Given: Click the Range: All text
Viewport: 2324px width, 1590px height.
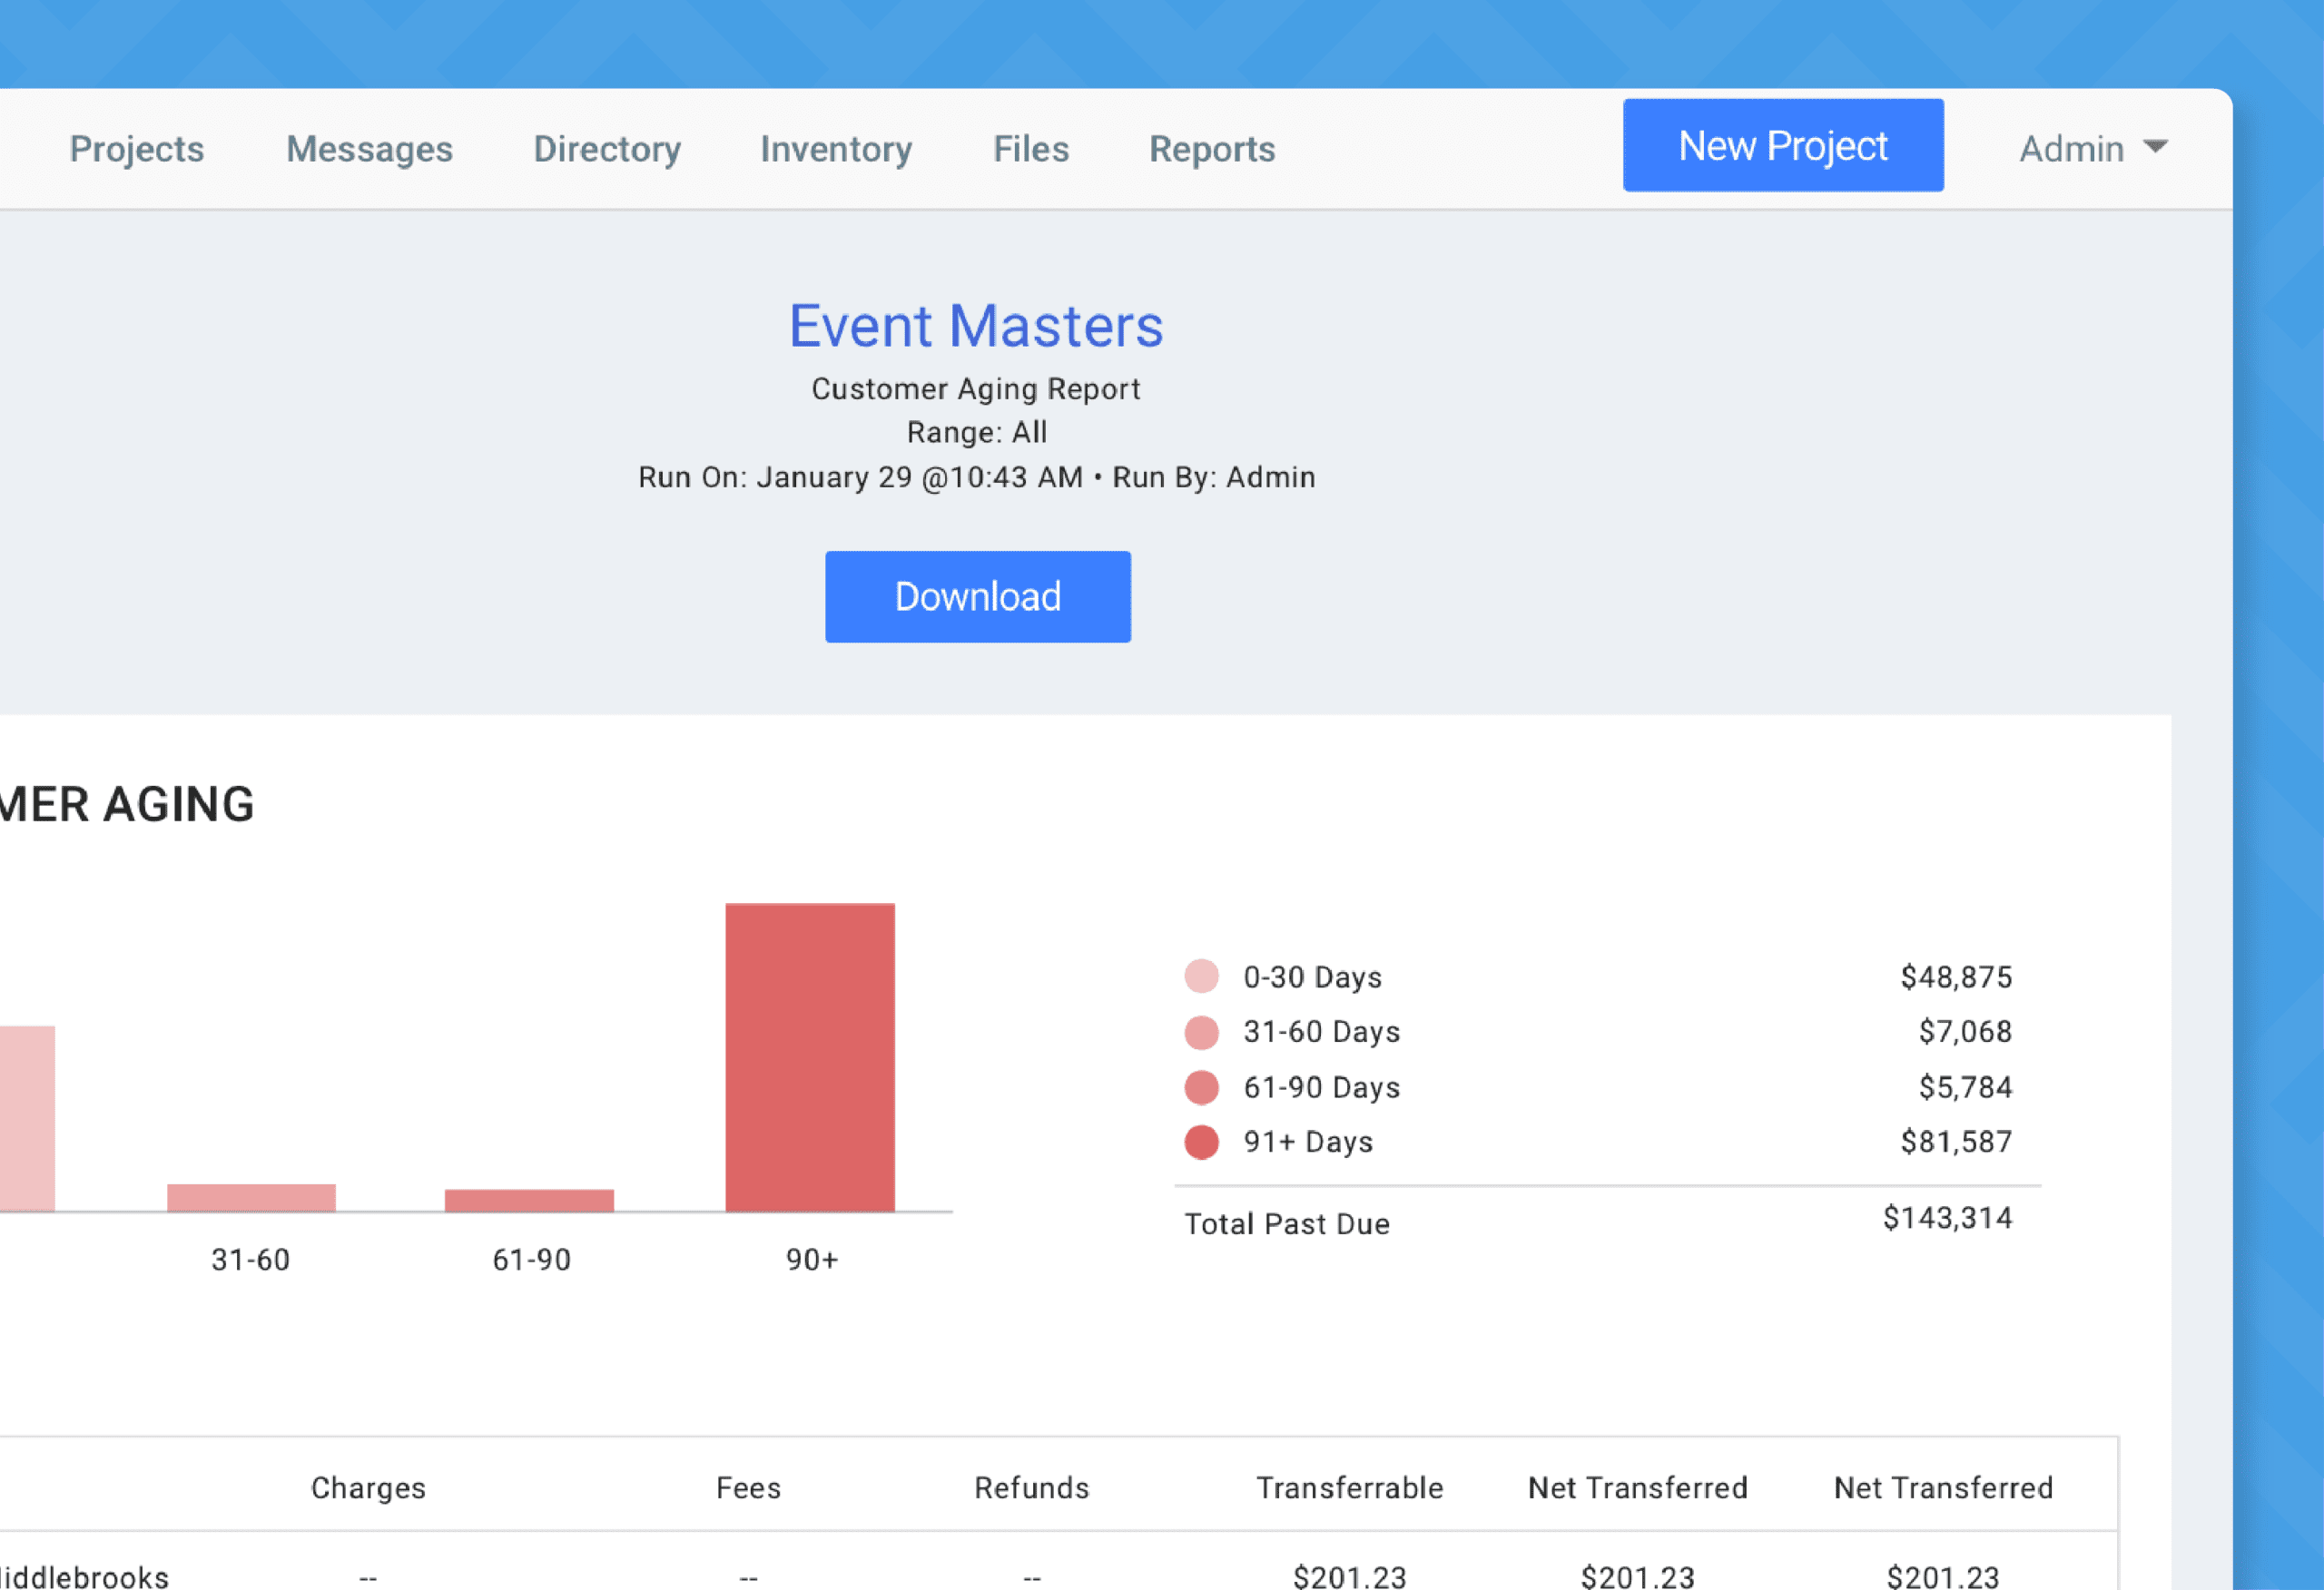Looking at the screenshot, I should [x=976, y=433].
